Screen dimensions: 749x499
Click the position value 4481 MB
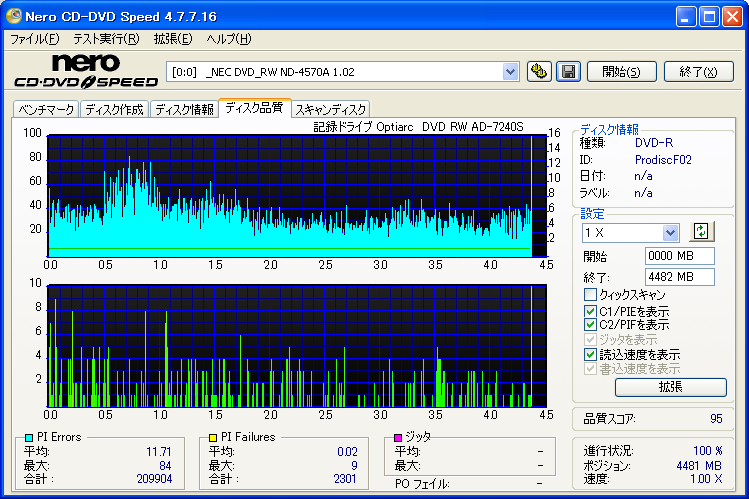(699, 466)
